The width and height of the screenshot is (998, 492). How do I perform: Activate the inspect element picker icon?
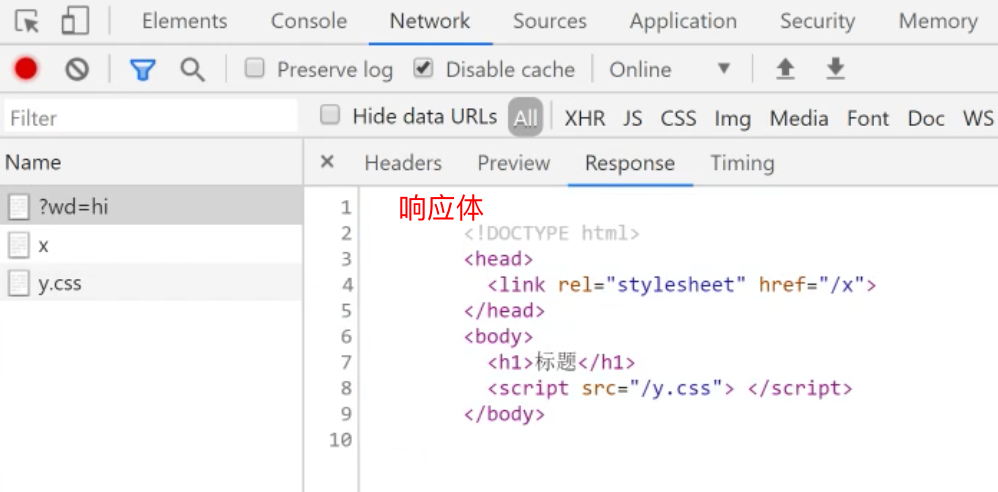(27, 21)
